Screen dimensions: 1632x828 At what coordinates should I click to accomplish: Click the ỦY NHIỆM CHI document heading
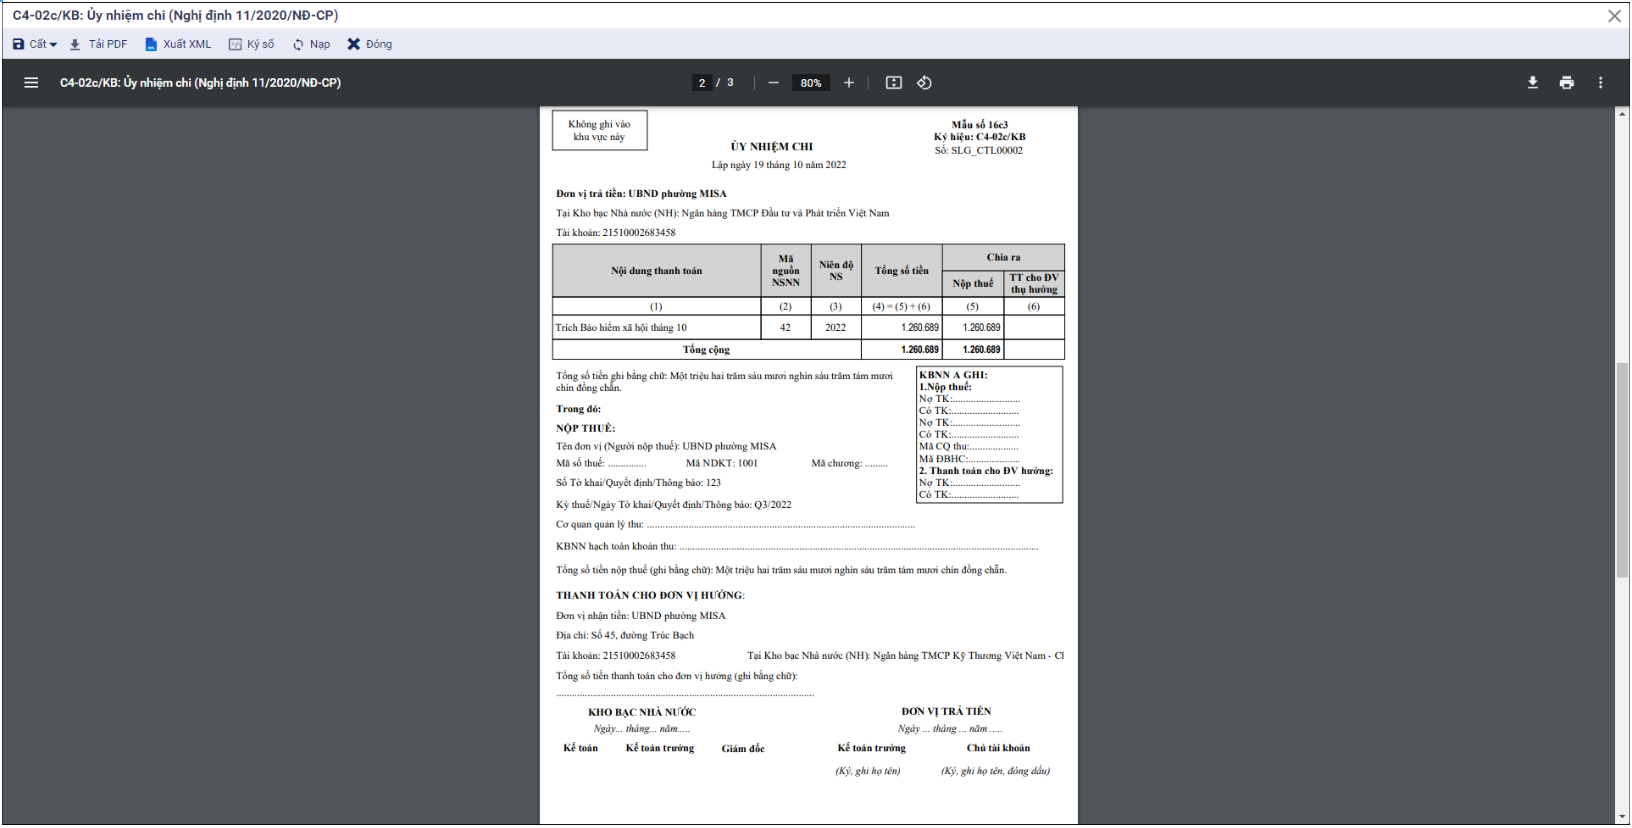pyautogui.click(x=771, y=147)
